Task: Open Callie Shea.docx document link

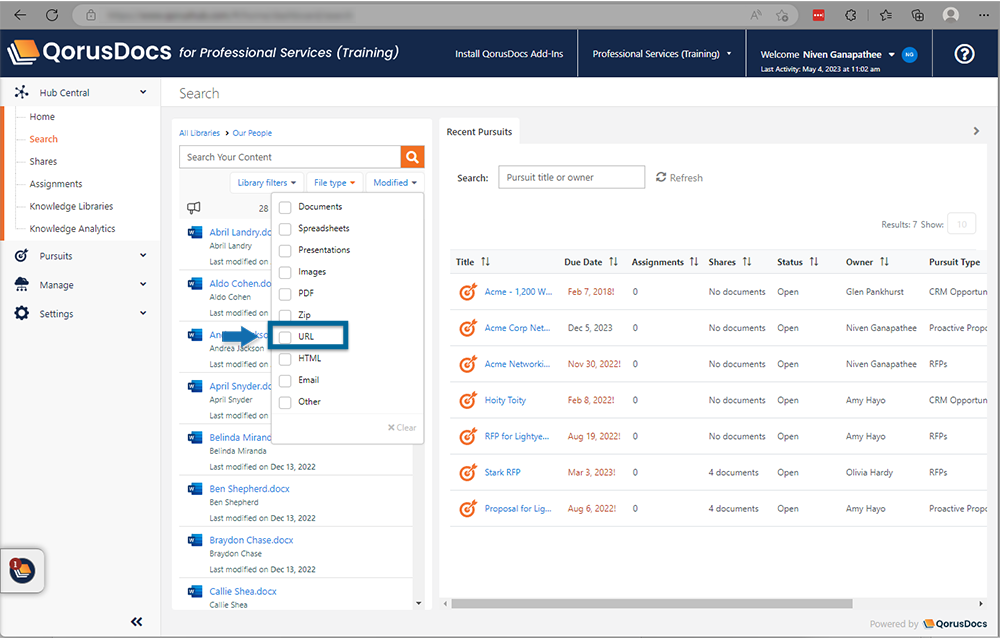Action: (x=243, y=591)
